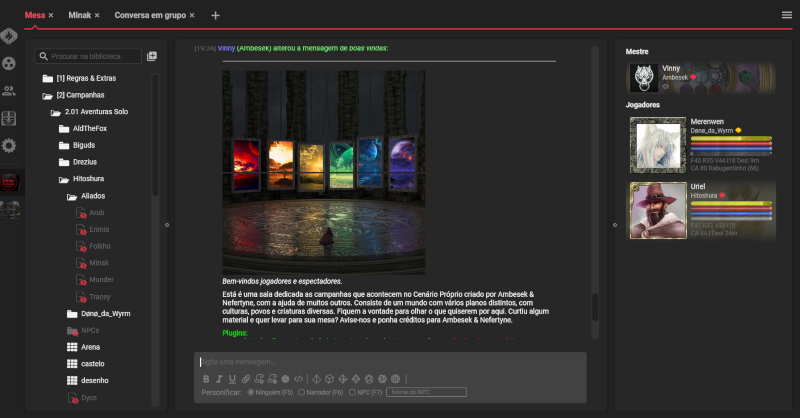The width and height of the screenshot is (800, 418).
Task: Collapse the [2] Campanhas folder
Action: pos(74,95)
